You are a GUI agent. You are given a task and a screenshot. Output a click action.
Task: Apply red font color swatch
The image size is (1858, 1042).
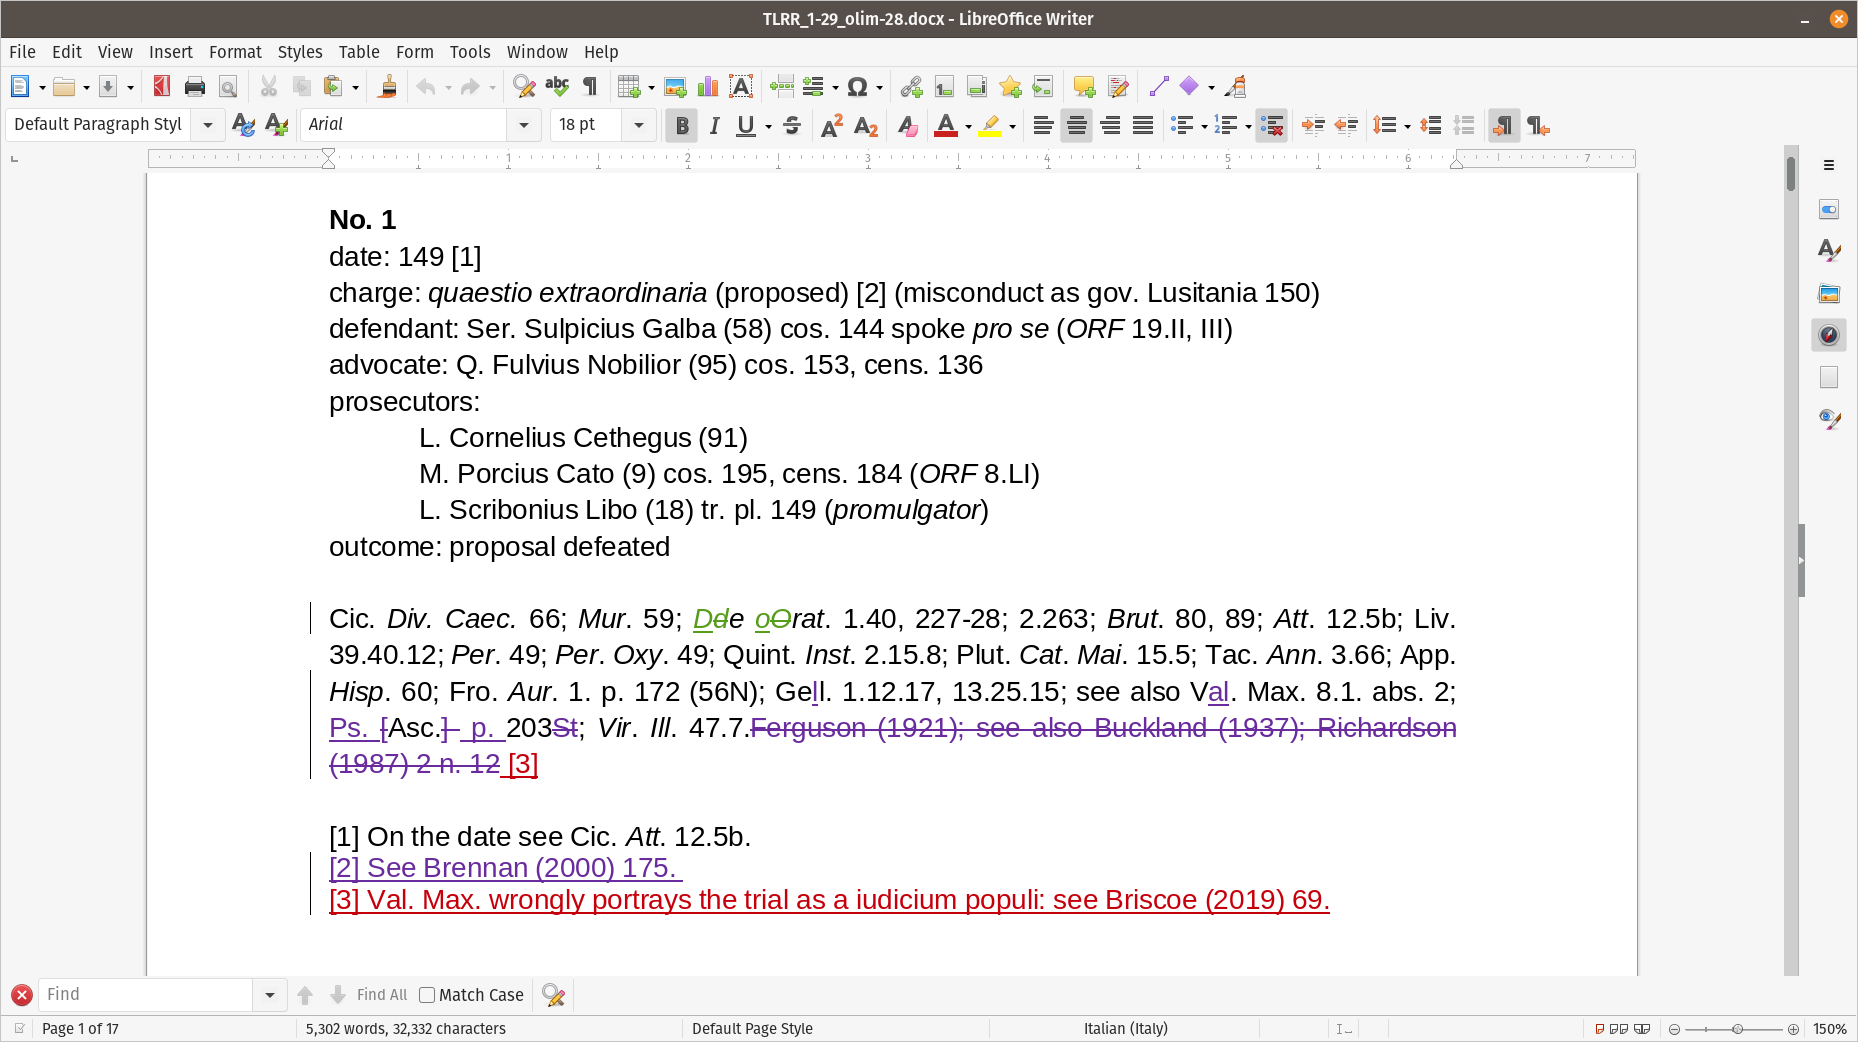click(946, 125)
